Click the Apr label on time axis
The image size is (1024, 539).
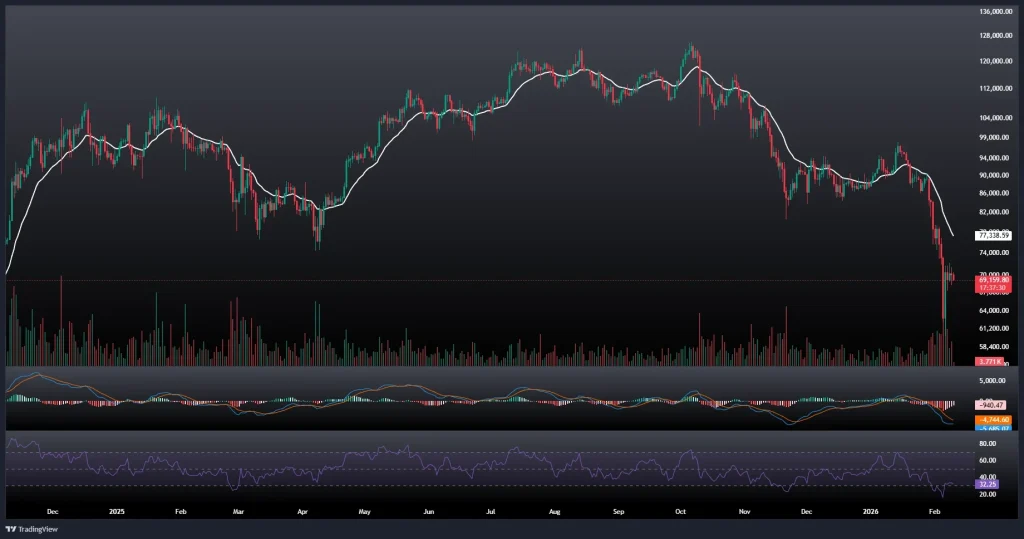(303, 510)
